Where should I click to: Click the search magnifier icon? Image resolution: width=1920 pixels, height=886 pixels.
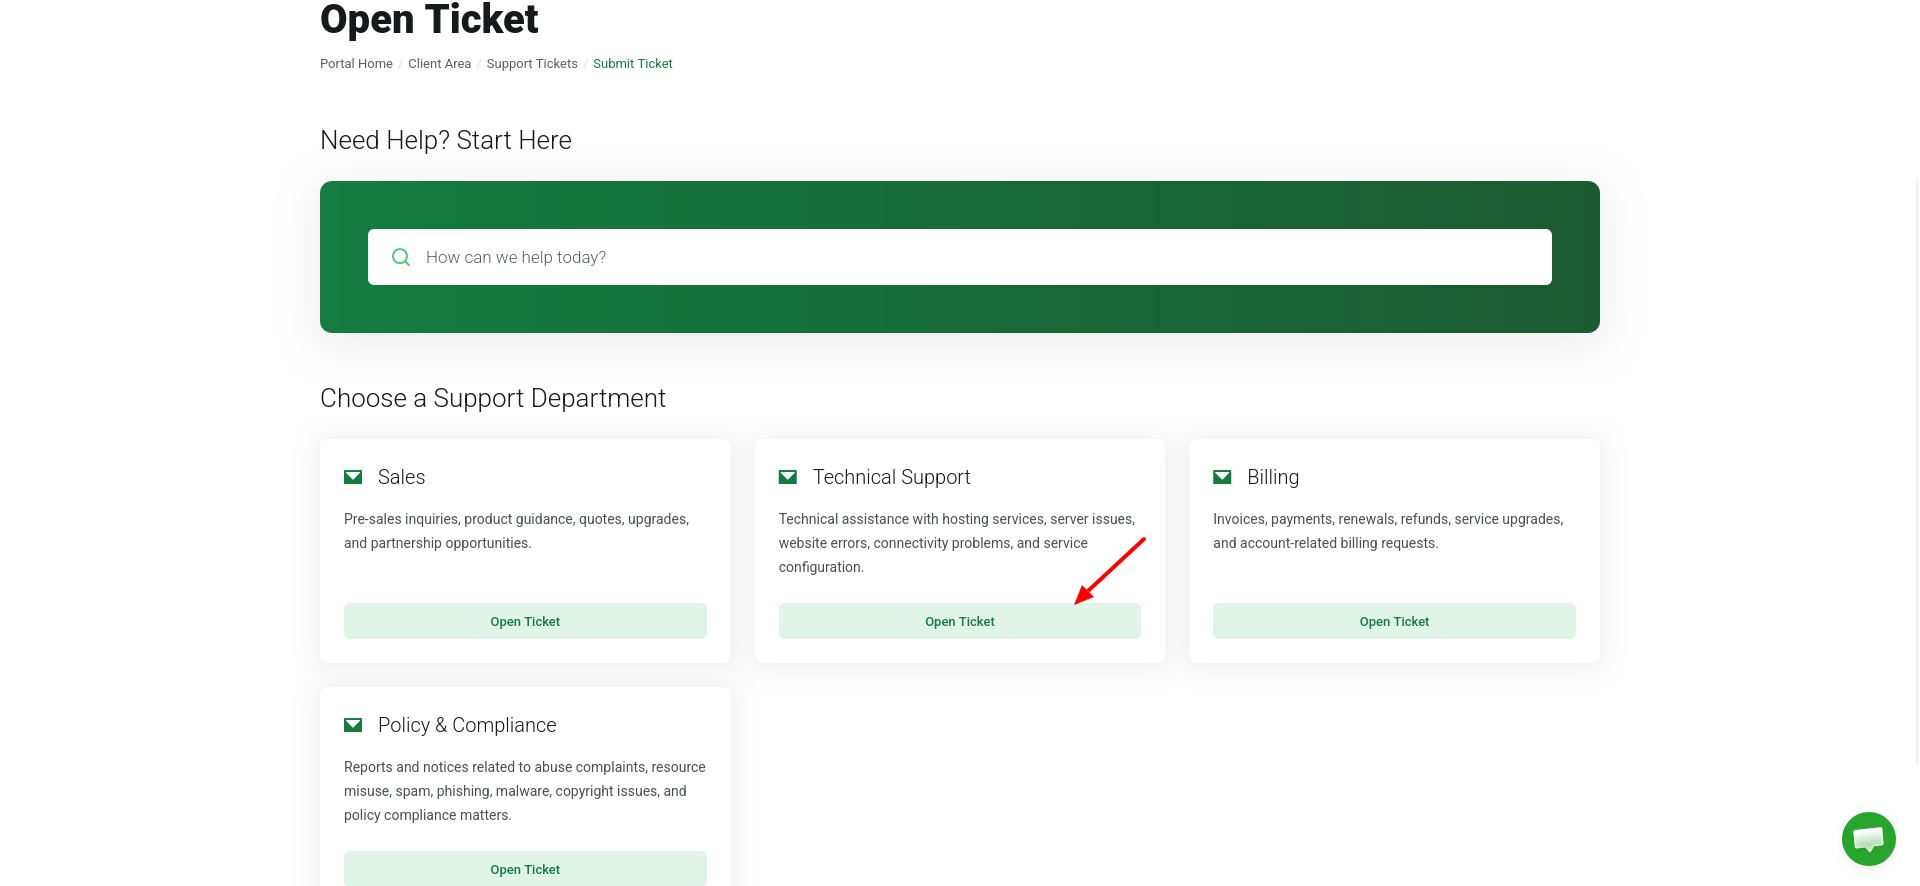coord(401,257)
